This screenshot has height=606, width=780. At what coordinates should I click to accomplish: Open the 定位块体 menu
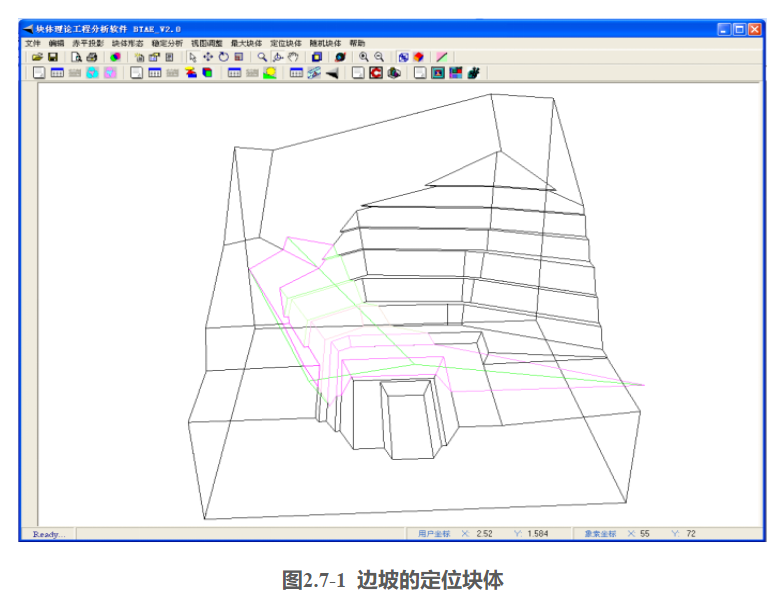point(286,44)
